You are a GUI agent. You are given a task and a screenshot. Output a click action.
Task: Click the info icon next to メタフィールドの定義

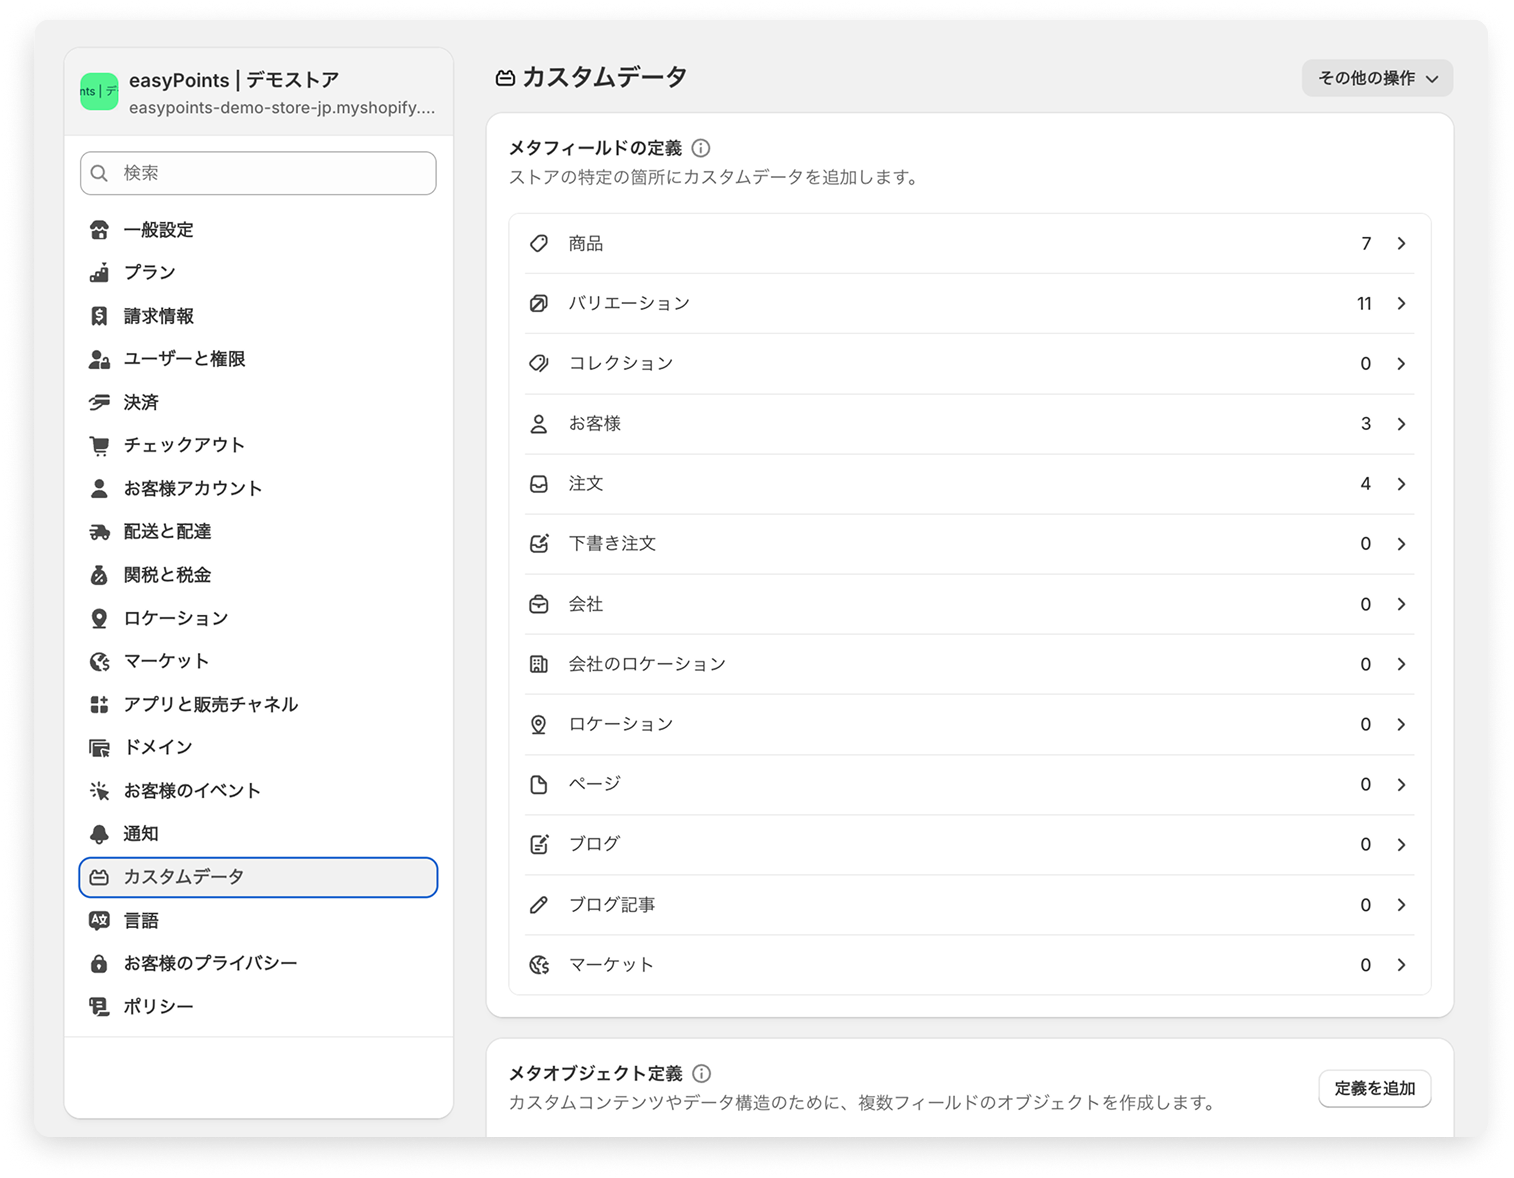701,148
